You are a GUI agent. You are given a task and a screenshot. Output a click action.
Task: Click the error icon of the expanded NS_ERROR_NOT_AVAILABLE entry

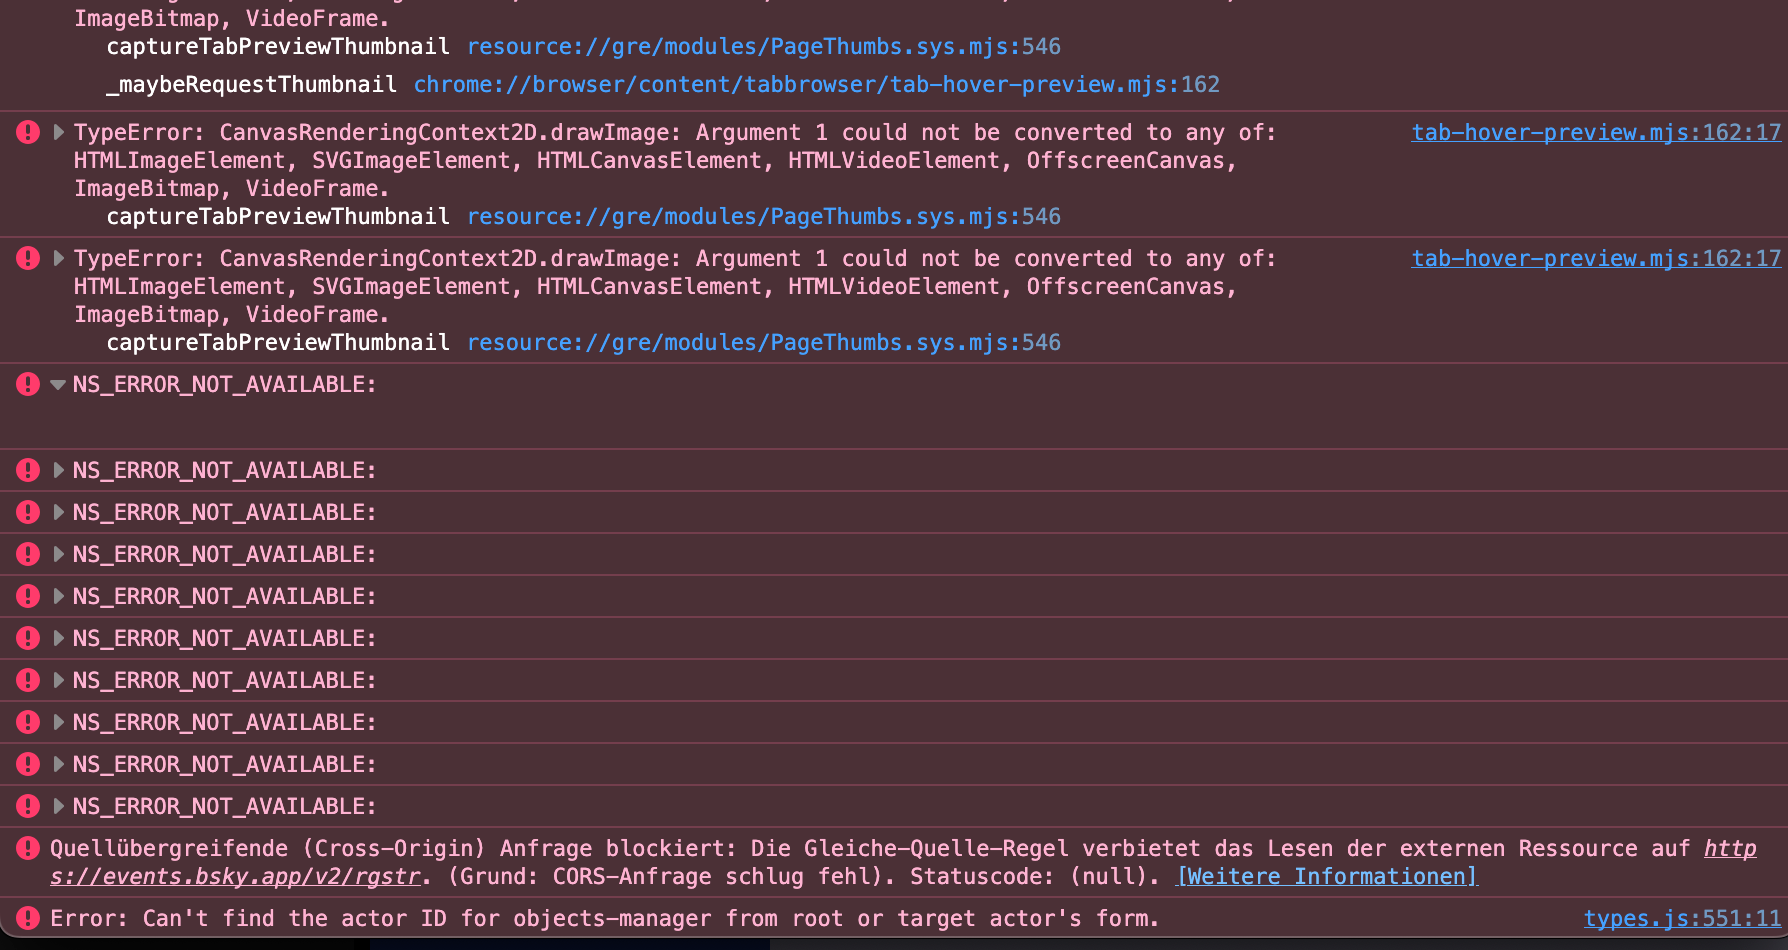point(28,384)
